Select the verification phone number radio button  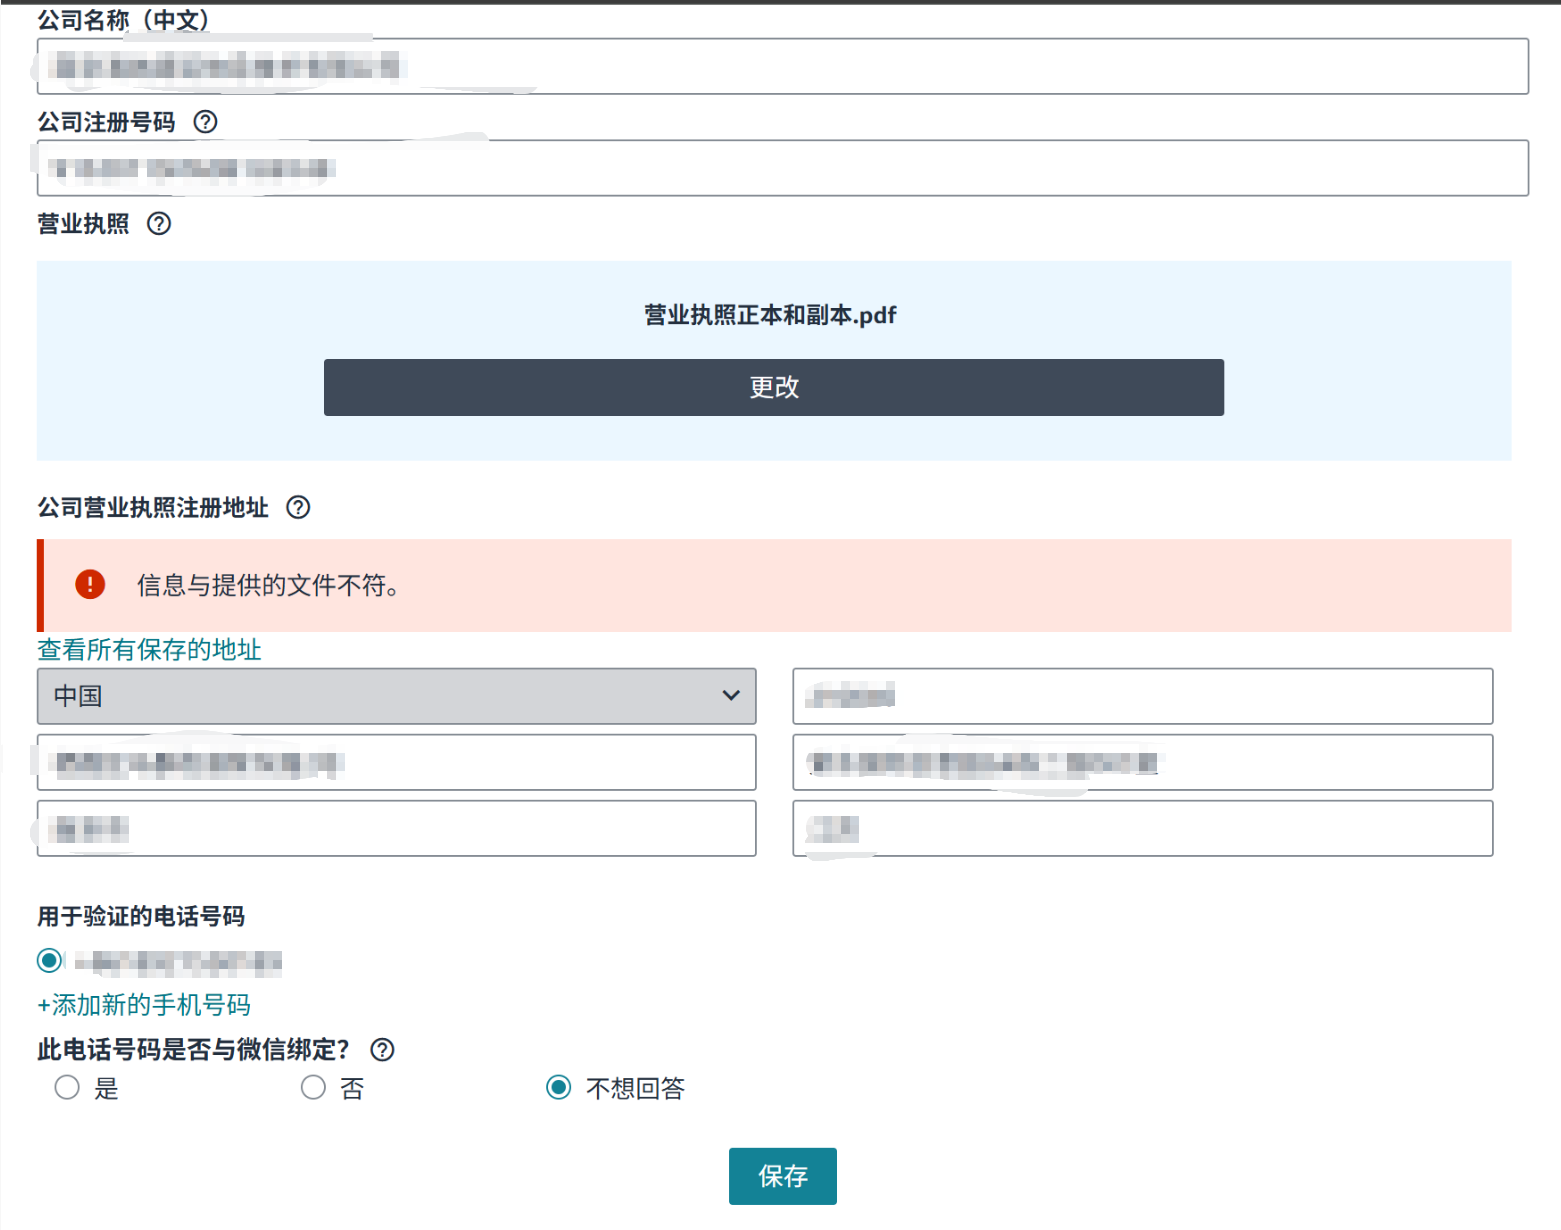49,961
